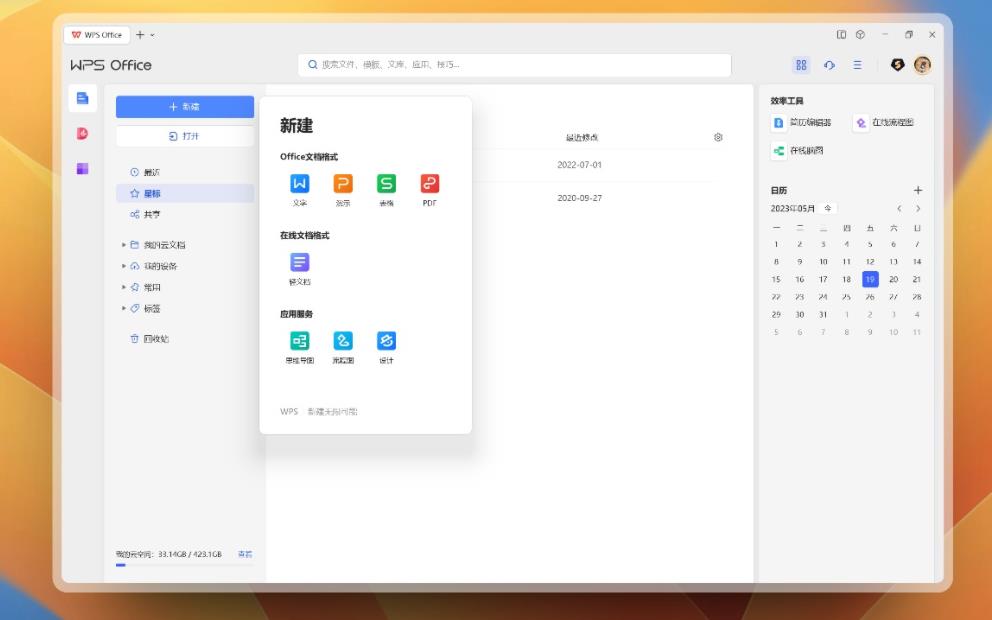The width and height of the screenshot is (992, 620).
Task: Click the cloud storage usage bar
Action: 185,565
